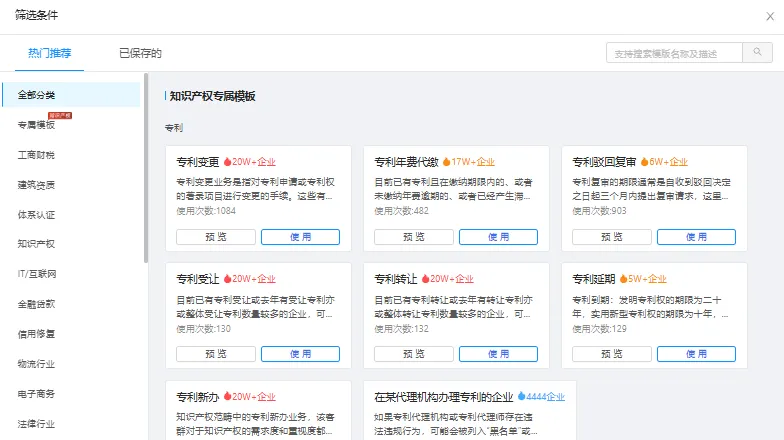784x440 pixels.
Task: Click the 专利驳回复审 card title
Action: pyautogui.click(x=604, y=162)
